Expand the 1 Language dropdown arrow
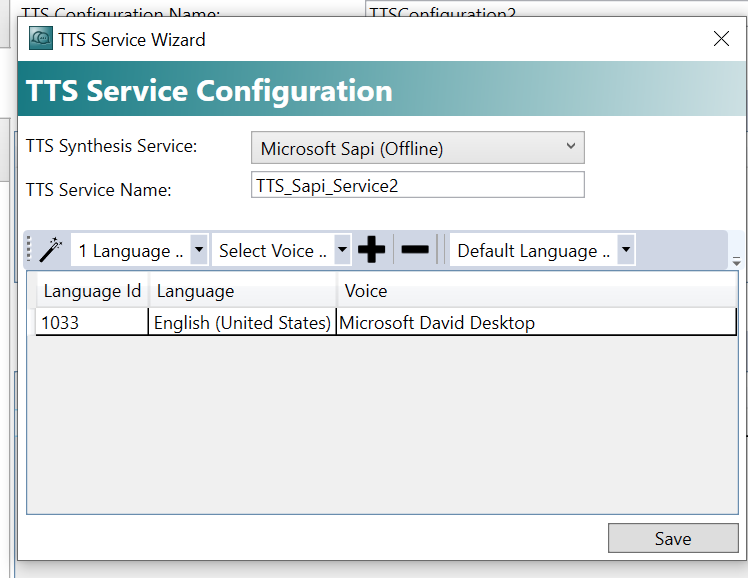748x578 pixels. tap(199, 249)
